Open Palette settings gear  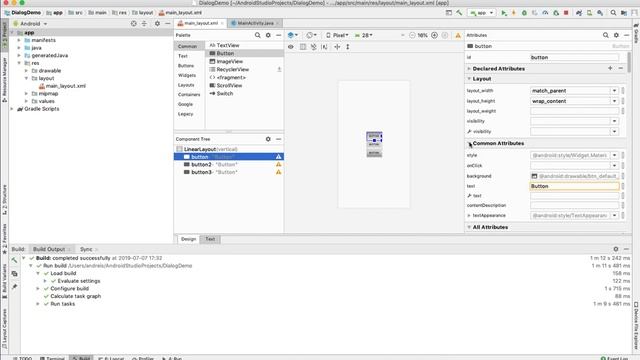(x=268, y=36)
